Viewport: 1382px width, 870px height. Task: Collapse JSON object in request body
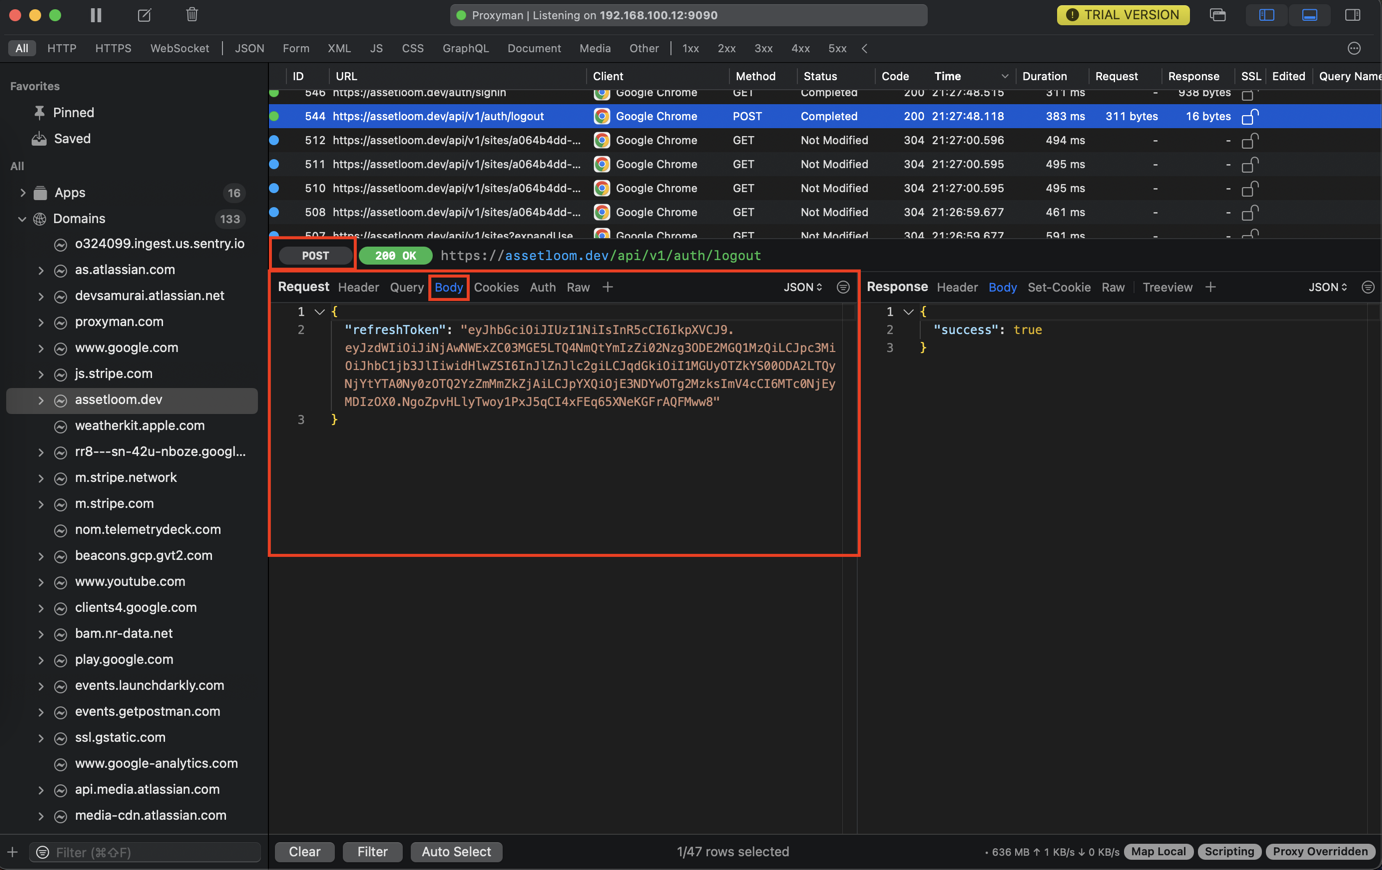click(320, 312)
